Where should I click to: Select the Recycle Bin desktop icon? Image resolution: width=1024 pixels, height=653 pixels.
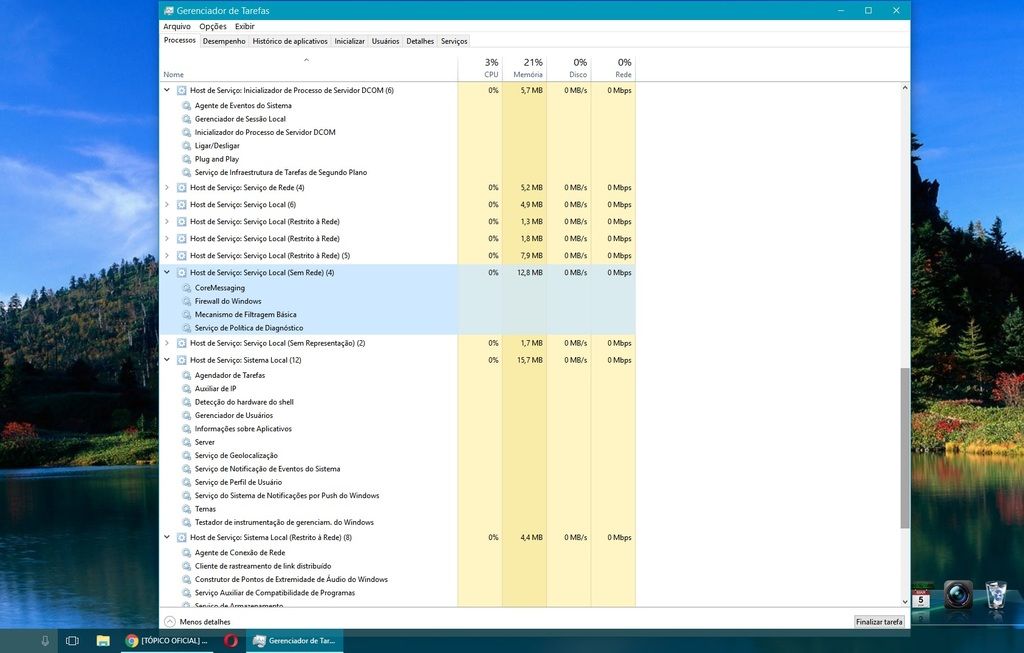pyautogui.click(x=996, y=595)
